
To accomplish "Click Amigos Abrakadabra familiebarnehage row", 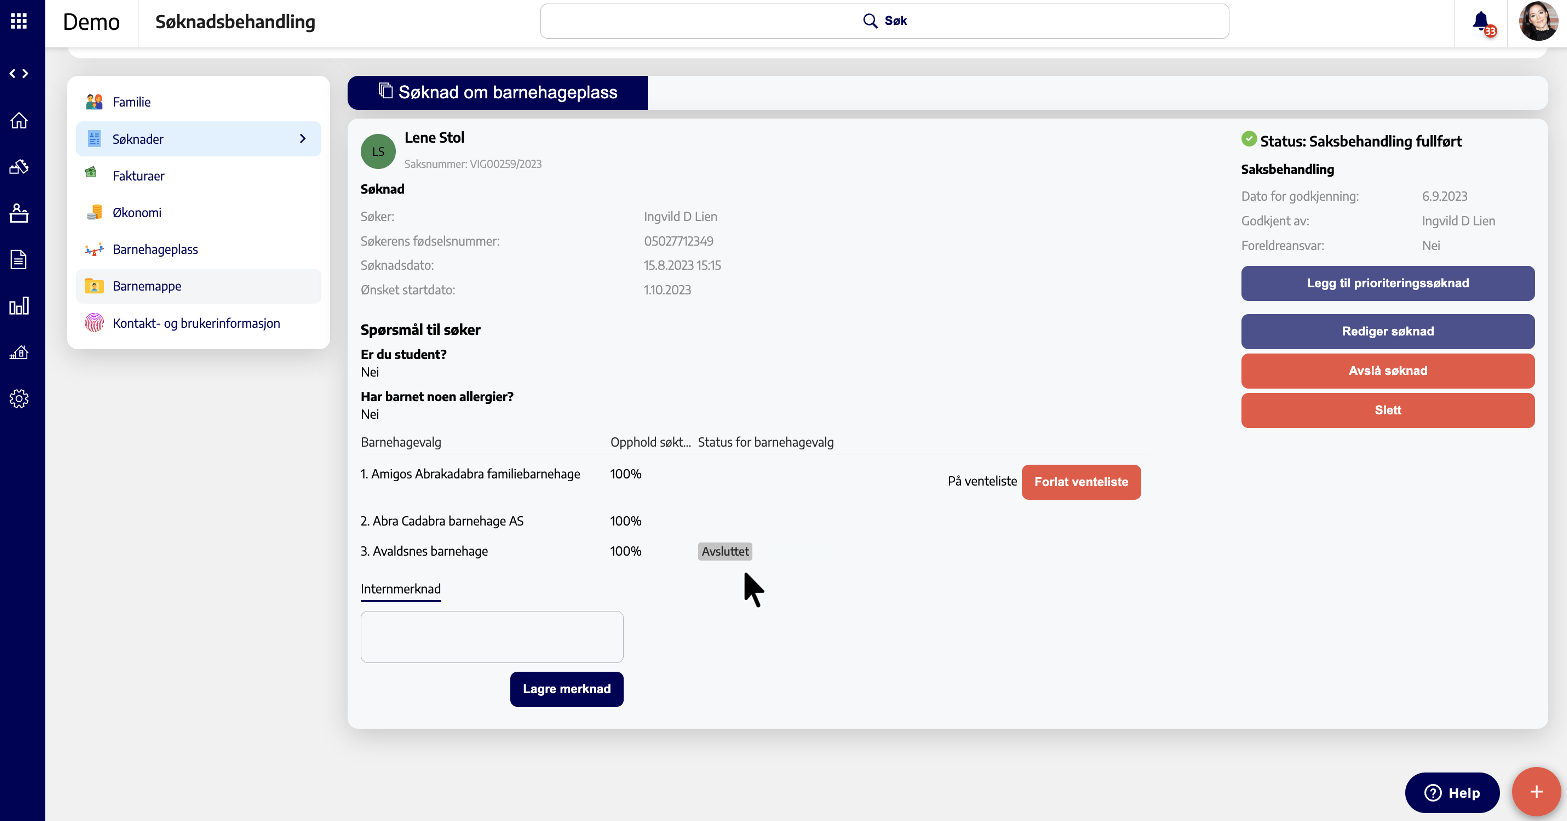I will 471,474.
